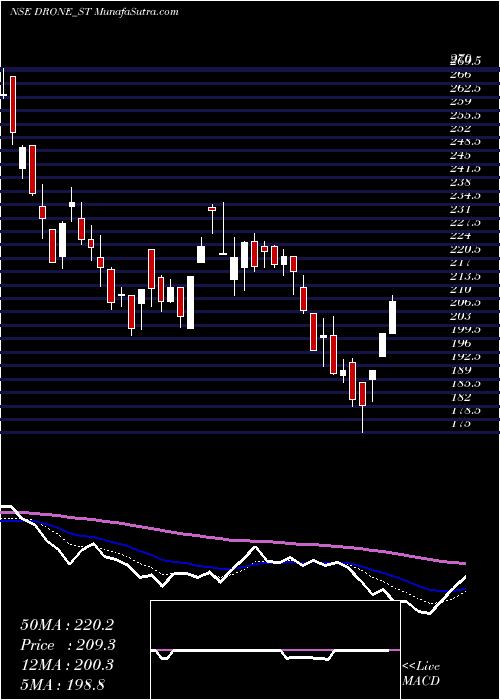
Task: Select the 262.5 price axis label
Action: pyautogui.click(x=465, y=88)
